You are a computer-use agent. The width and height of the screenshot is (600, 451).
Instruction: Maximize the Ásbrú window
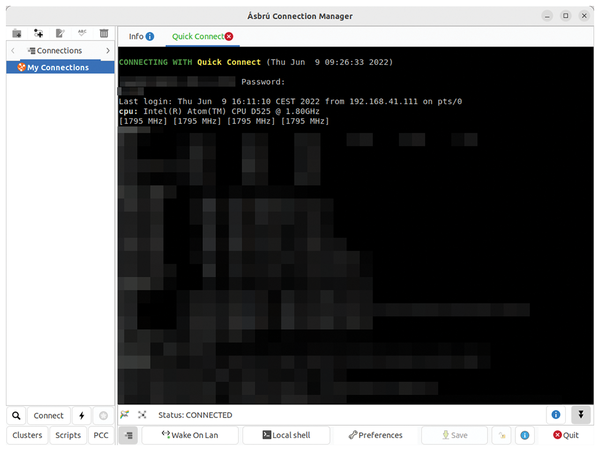point(566,16)
